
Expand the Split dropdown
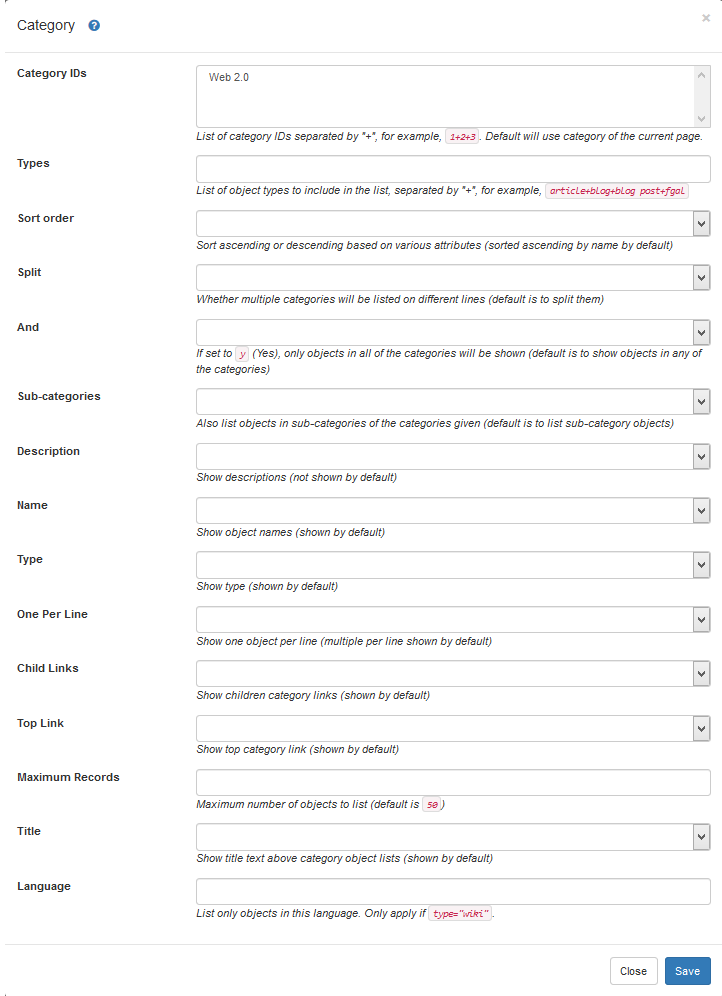point(453,277)
